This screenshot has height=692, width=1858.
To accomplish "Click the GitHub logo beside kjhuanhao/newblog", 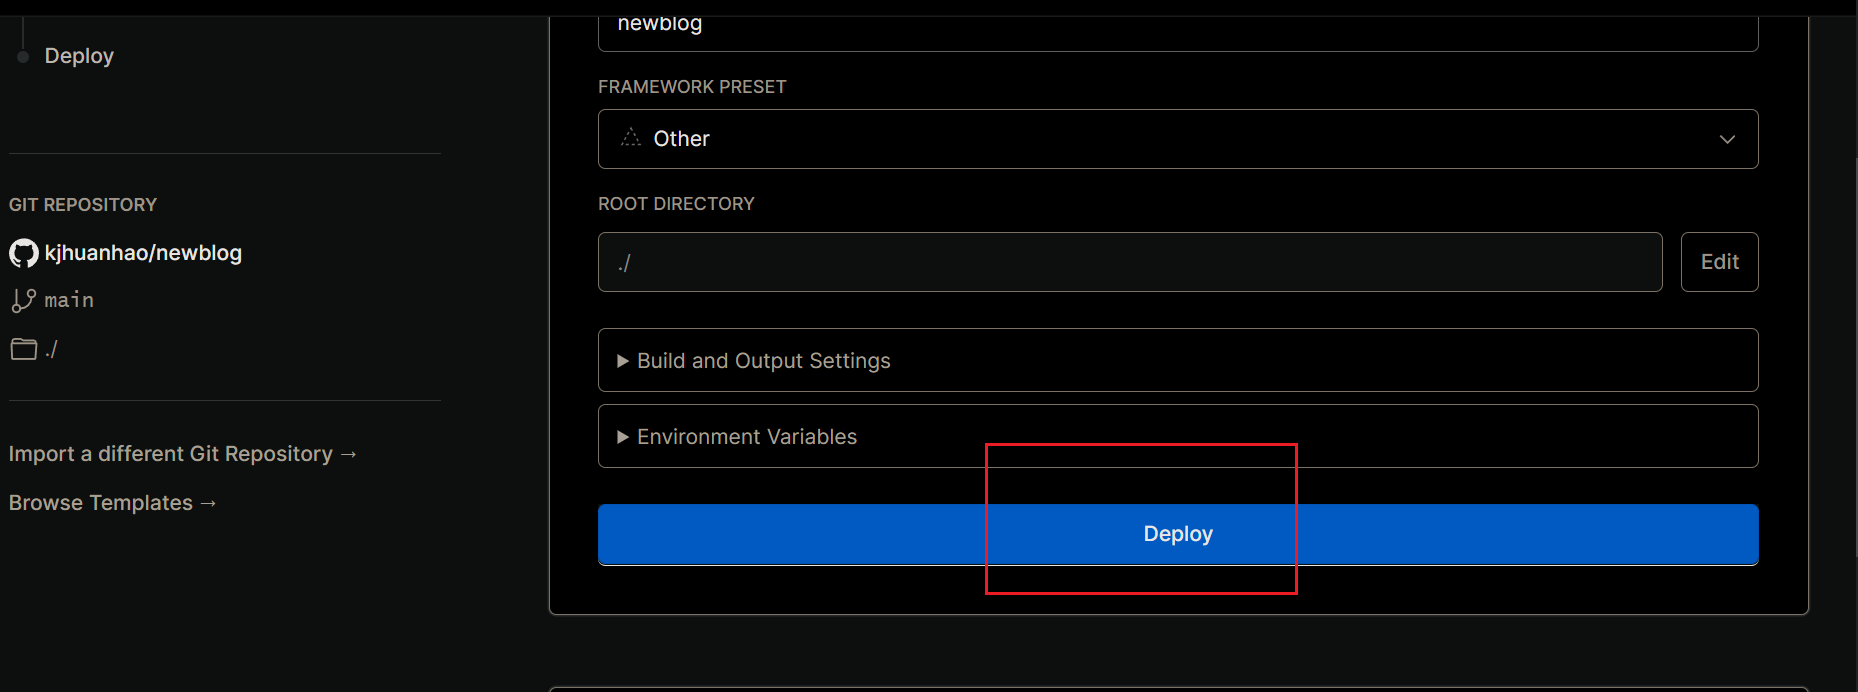I will (x=24, y=253).
